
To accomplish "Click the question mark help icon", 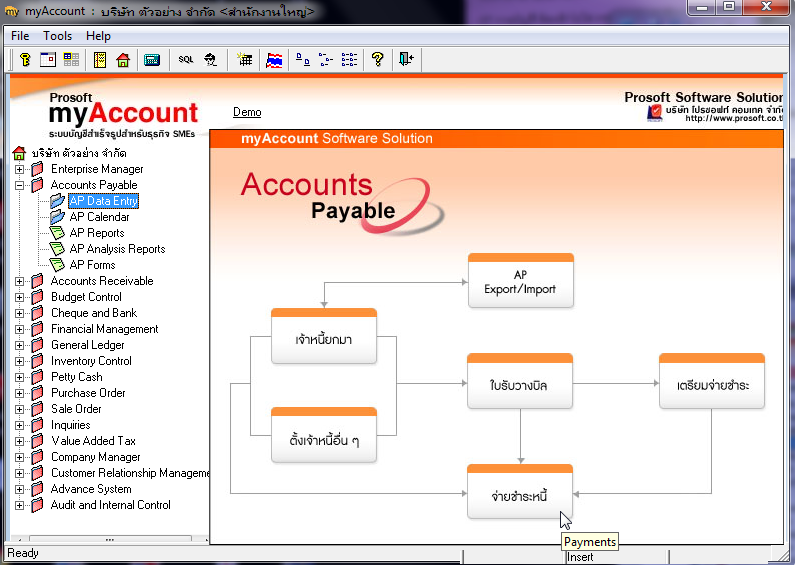I will click(377, 59).
